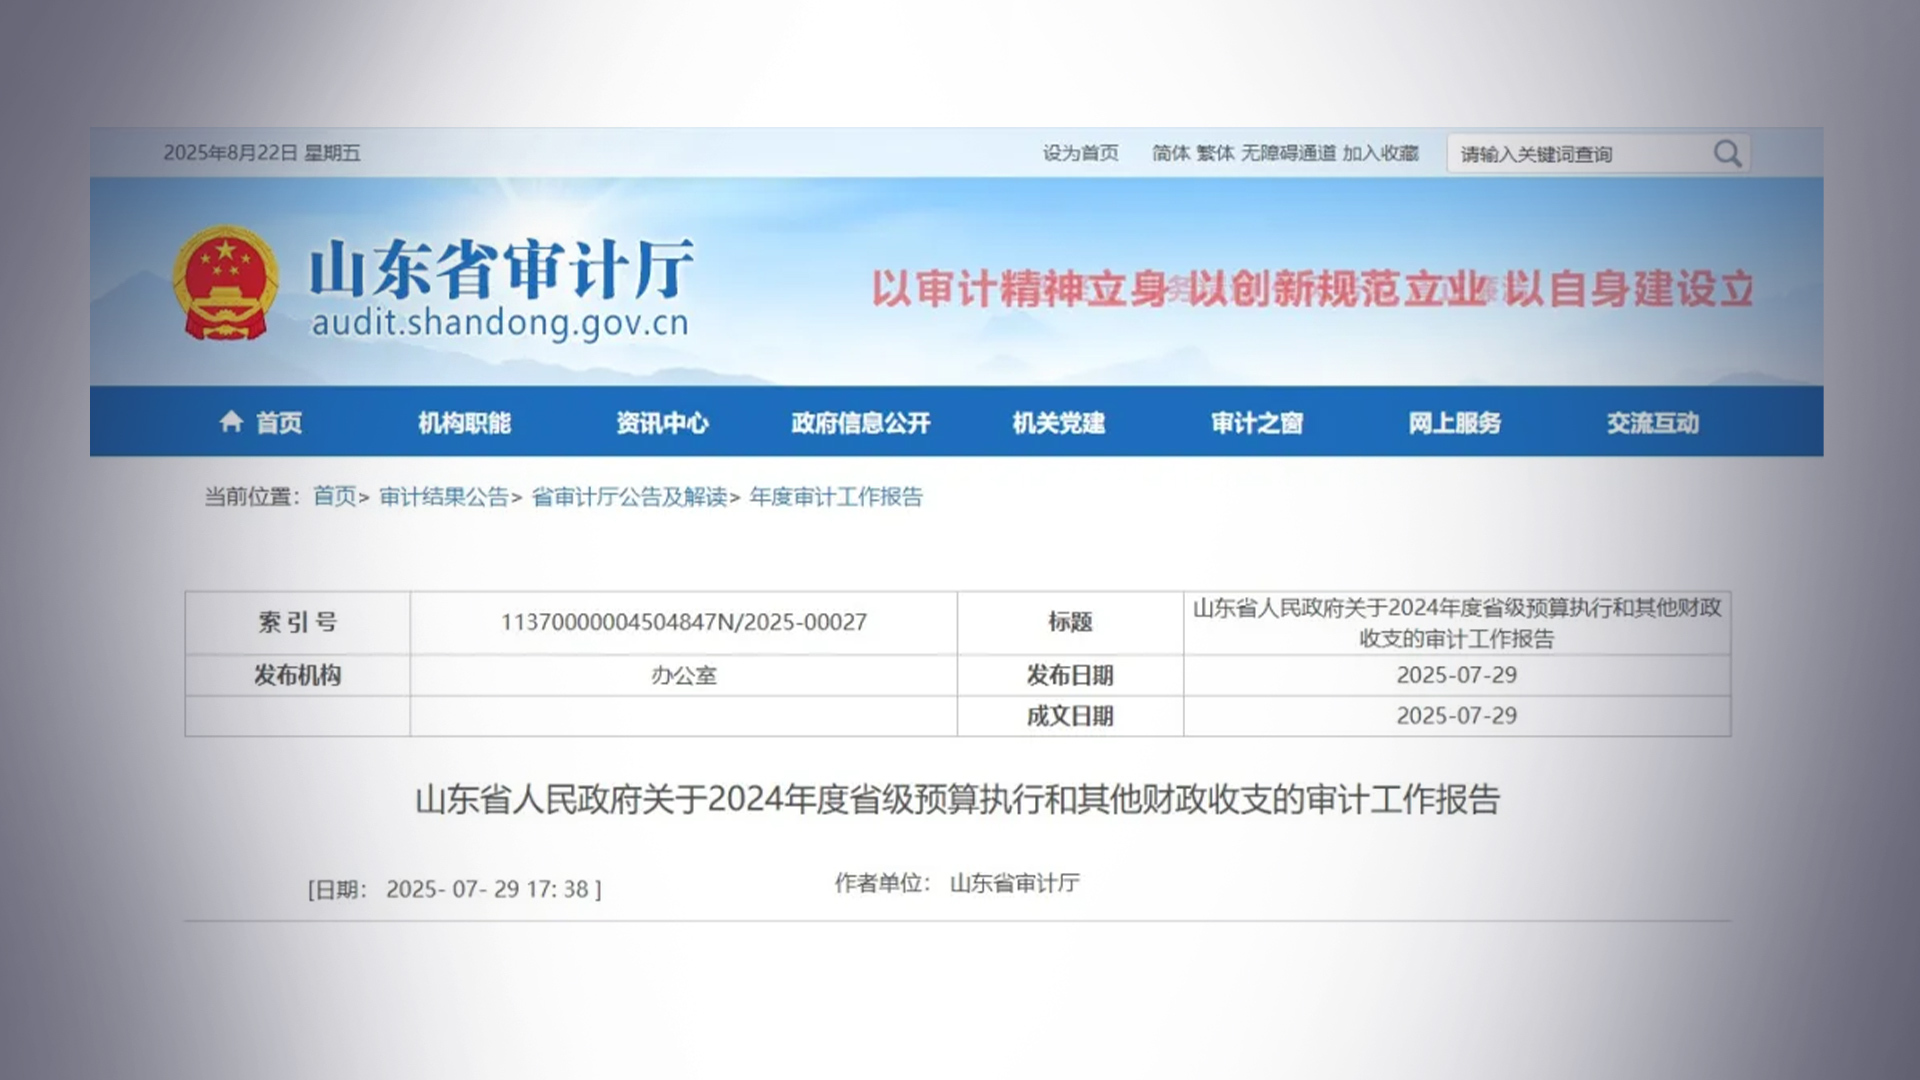The image size is (1920, 1080).
Task: Open 网上服务 navigation menu
Action: pyautogui.click(x=1454, y=422)
